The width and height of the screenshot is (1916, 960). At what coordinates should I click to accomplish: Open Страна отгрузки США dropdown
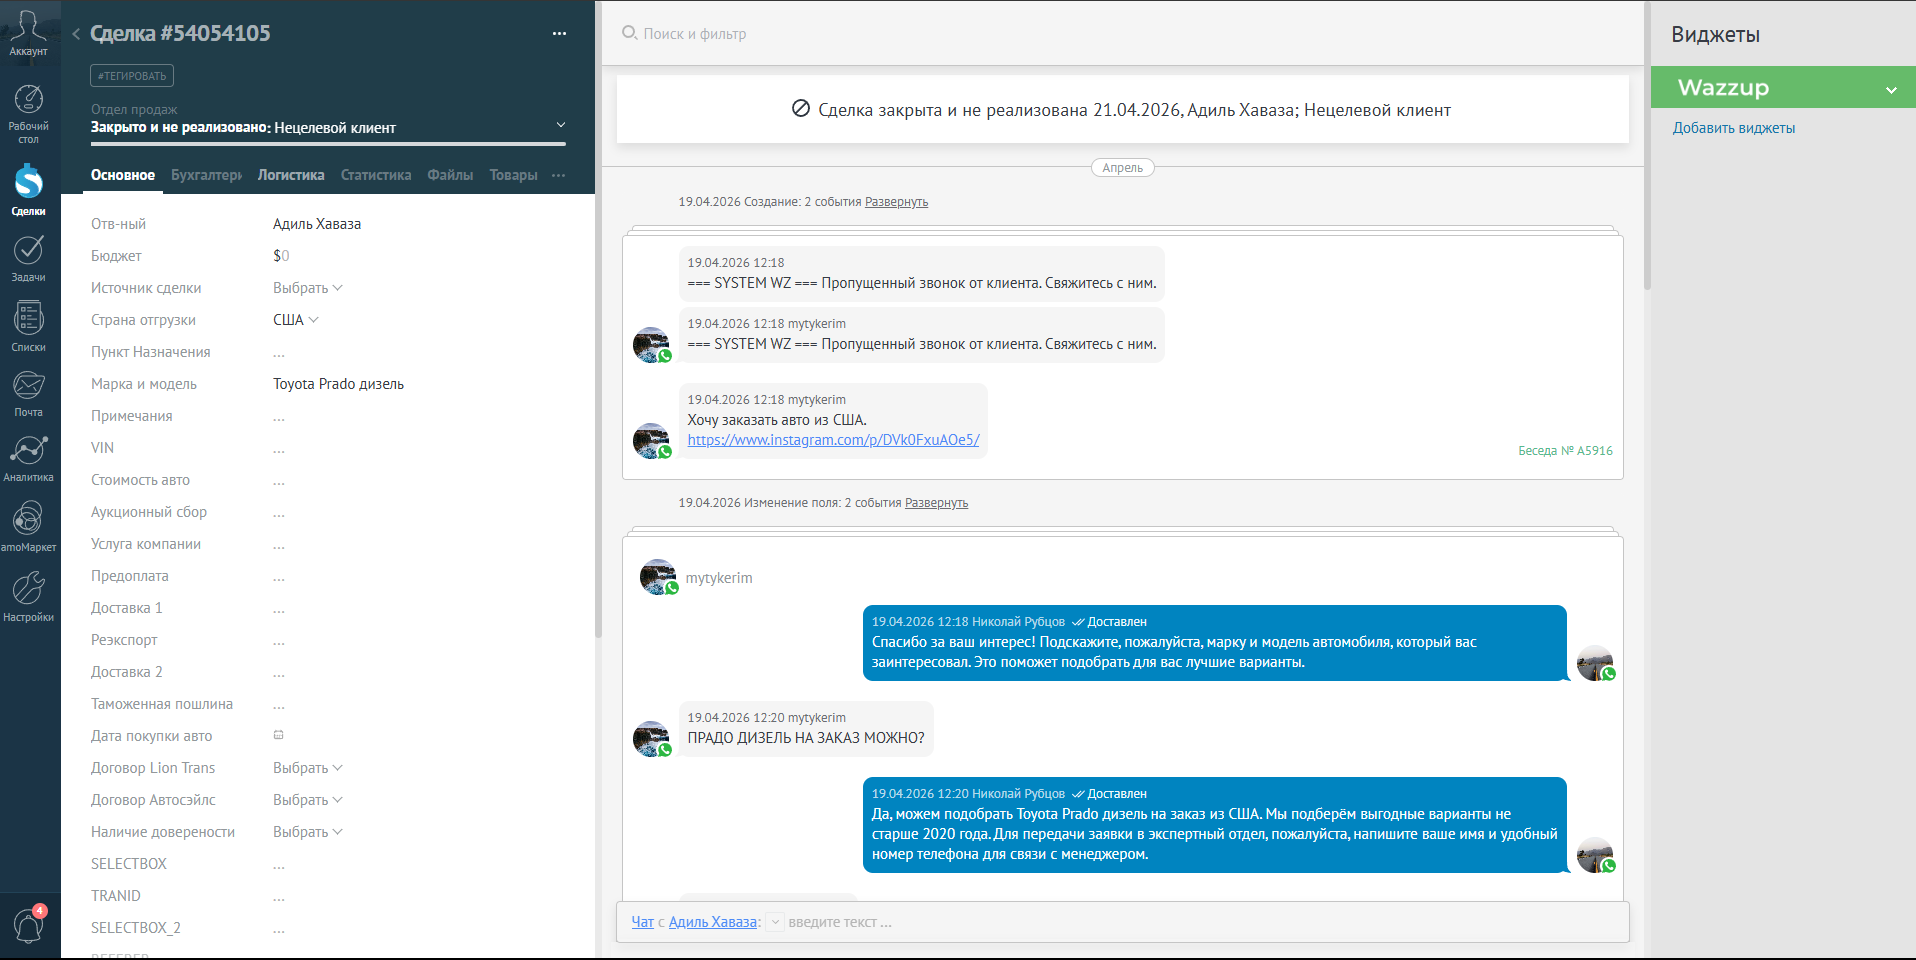coord(296,320)
